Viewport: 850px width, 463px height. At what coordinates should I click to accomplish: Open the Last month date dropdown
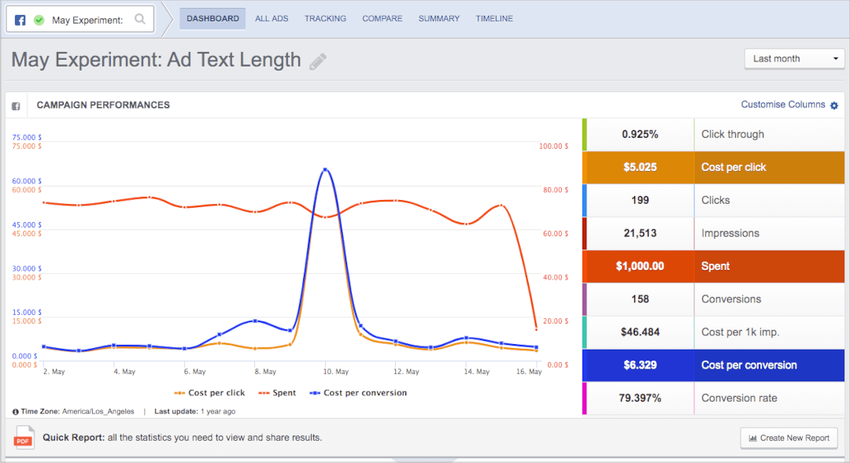[x=794, y=59]
